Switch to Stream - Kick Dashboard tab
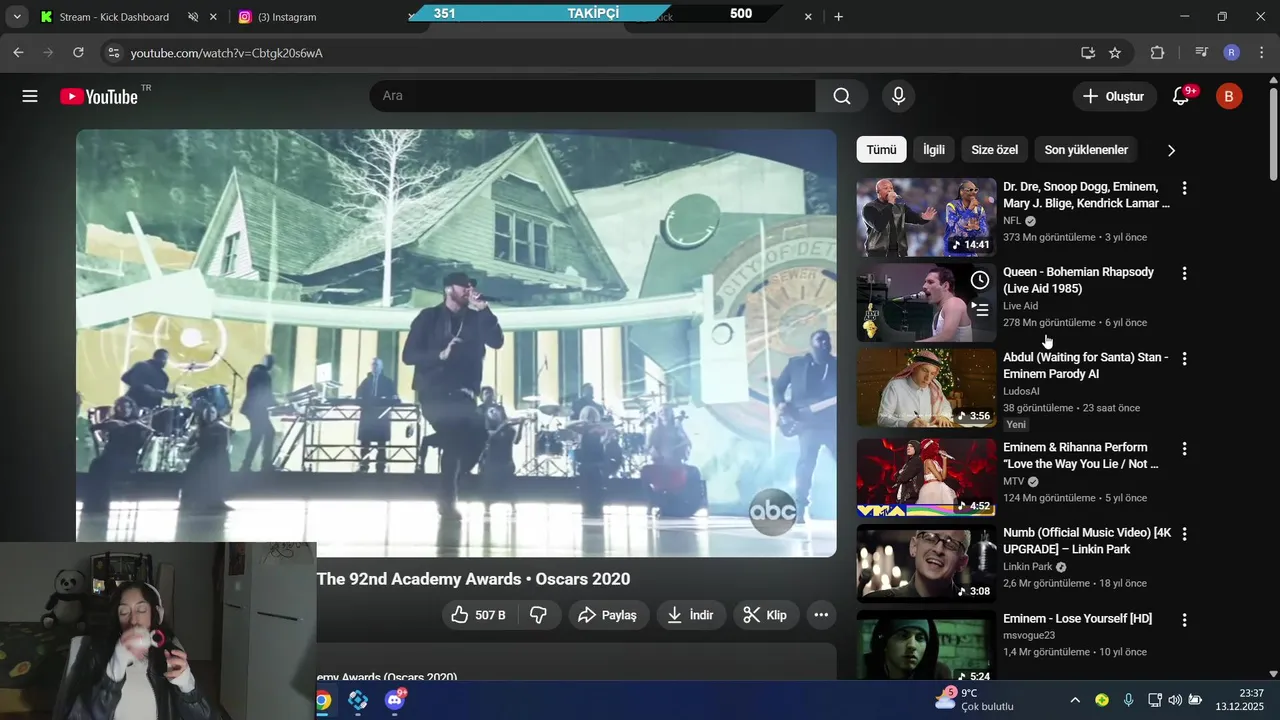This screenshot has height=720, width=1280. (115, 17)
